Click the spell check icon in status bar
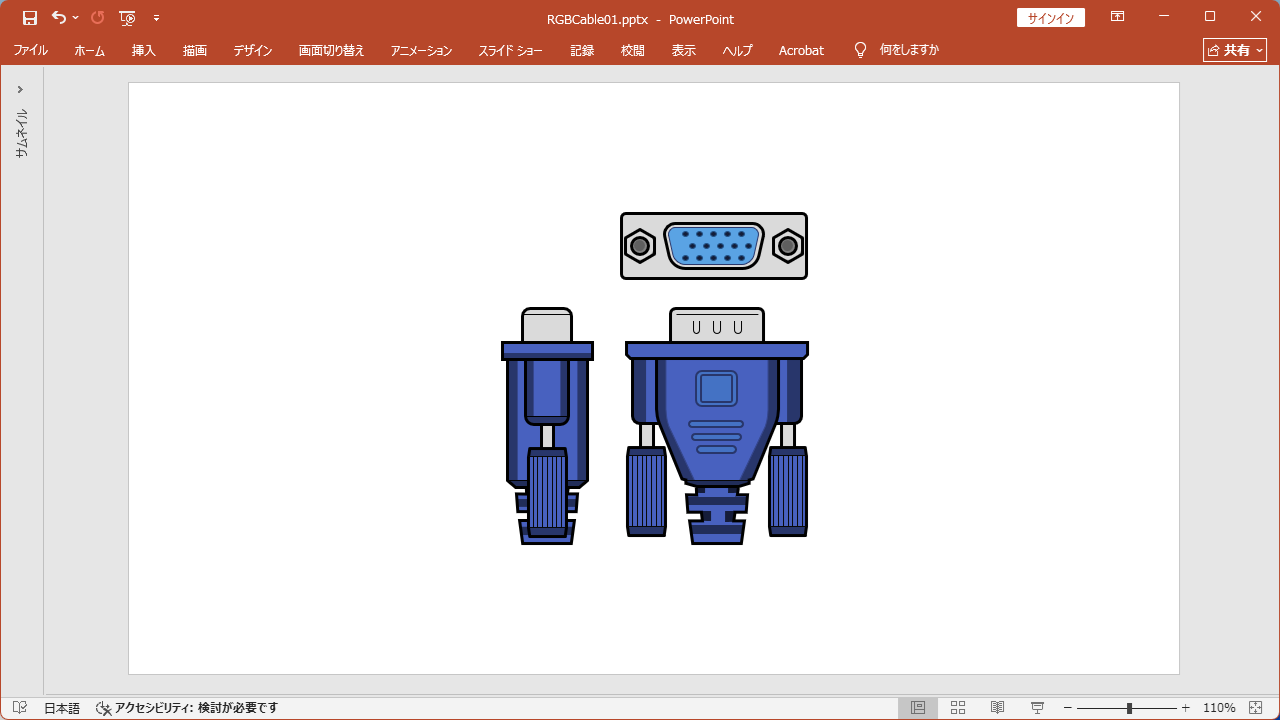This screenshot has width=1280, height=720. [x=20, y=708]
